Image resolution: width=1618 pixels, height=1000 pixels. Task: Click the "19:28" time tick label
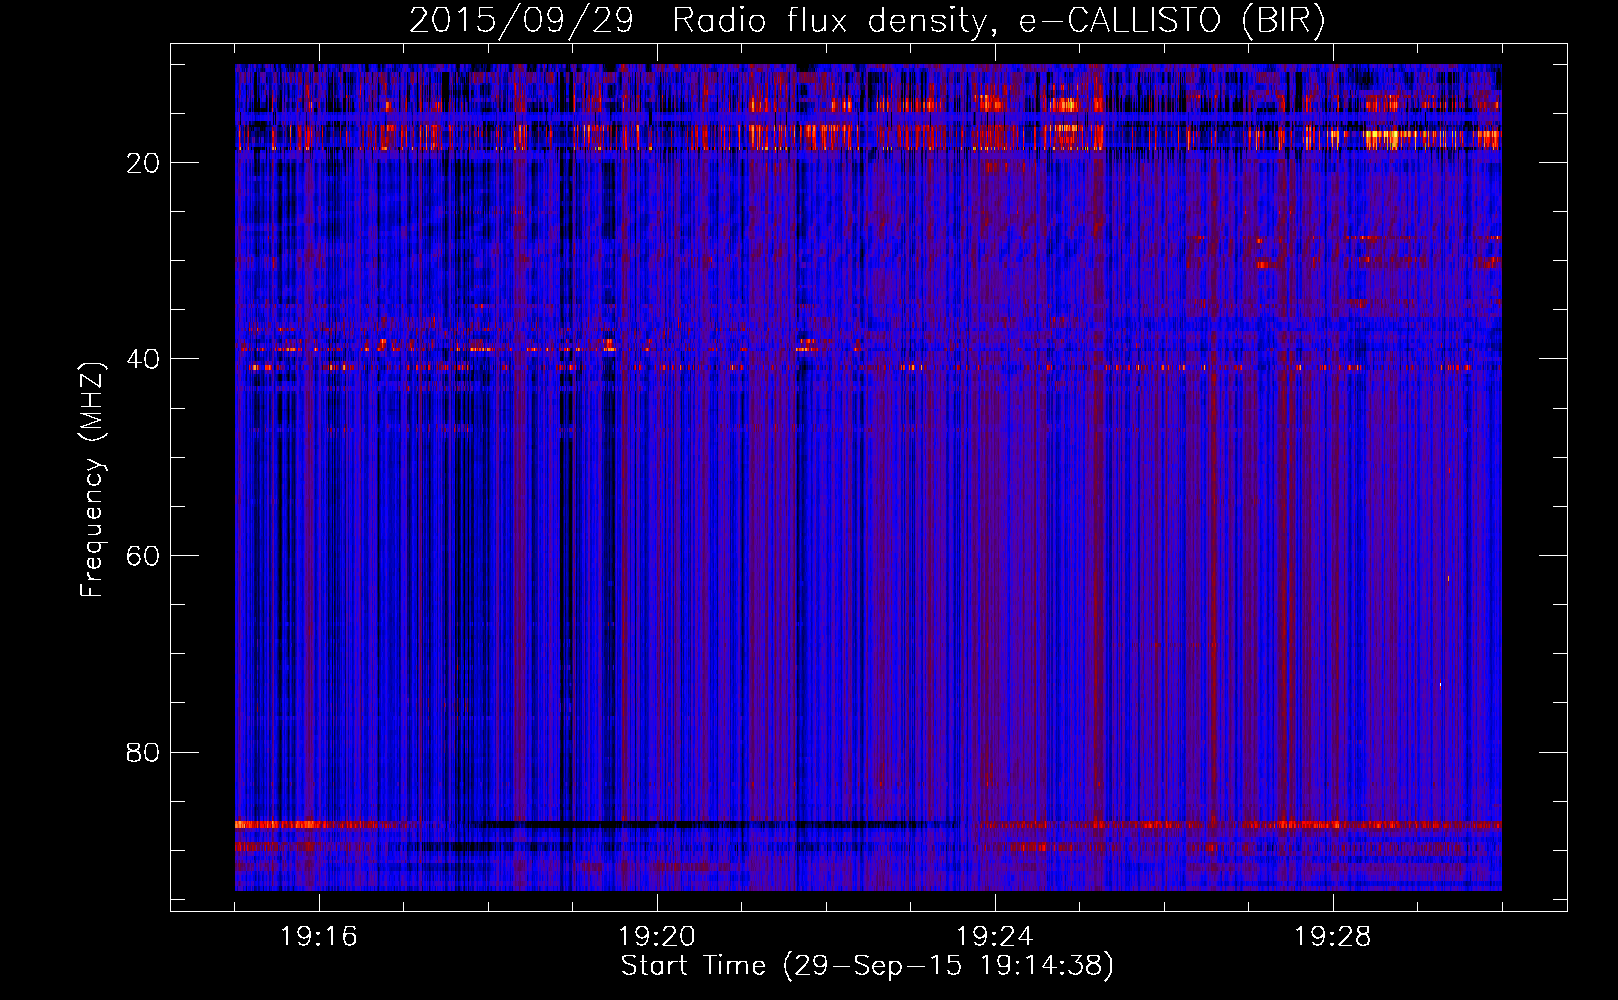pos(1333,937)
